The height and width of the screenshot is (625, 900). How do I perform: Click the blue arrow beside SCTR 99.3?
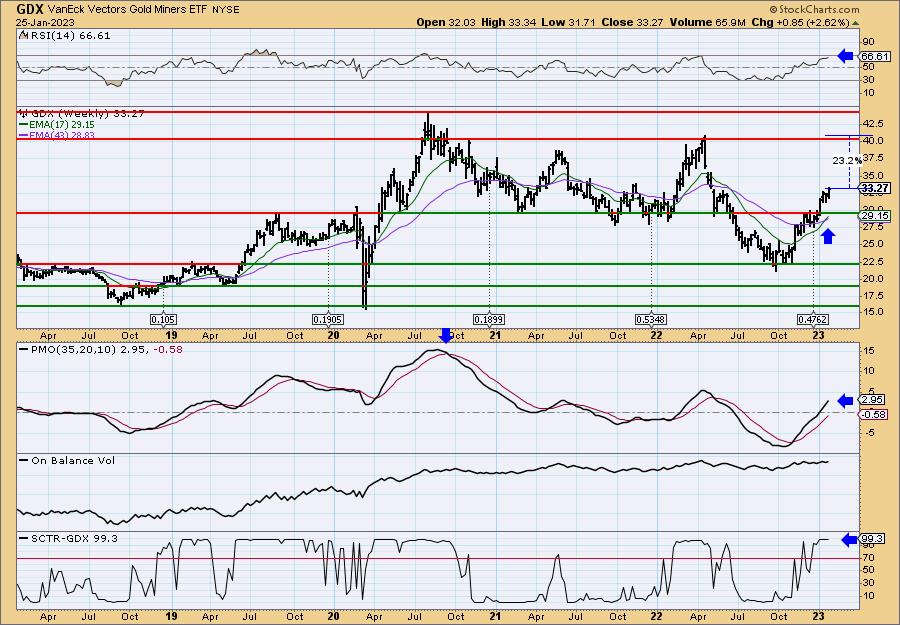(849, 540)
